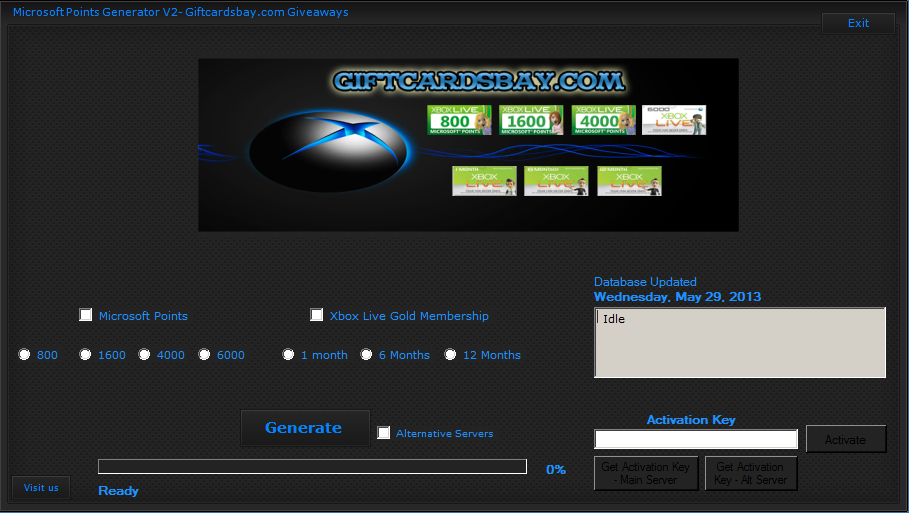Viewport: 909px width, 513px height.
Task: Click the 4000 Microsoft Points card image
Action: (603, 120)
